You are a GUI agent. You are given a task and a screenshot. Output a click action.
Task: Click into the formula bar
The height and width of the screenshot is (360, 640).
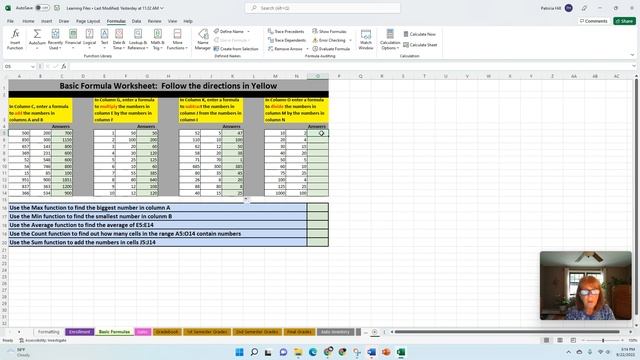[x=349, y=66]
